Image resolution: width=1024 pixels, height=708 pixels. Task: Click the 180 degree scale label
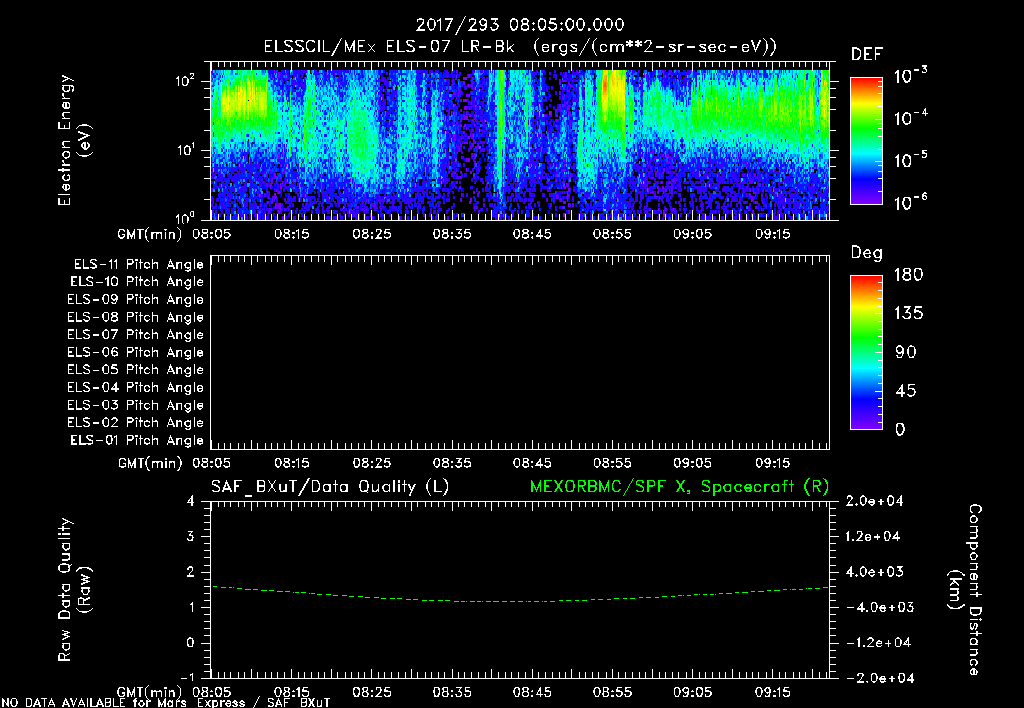point(908,274)
